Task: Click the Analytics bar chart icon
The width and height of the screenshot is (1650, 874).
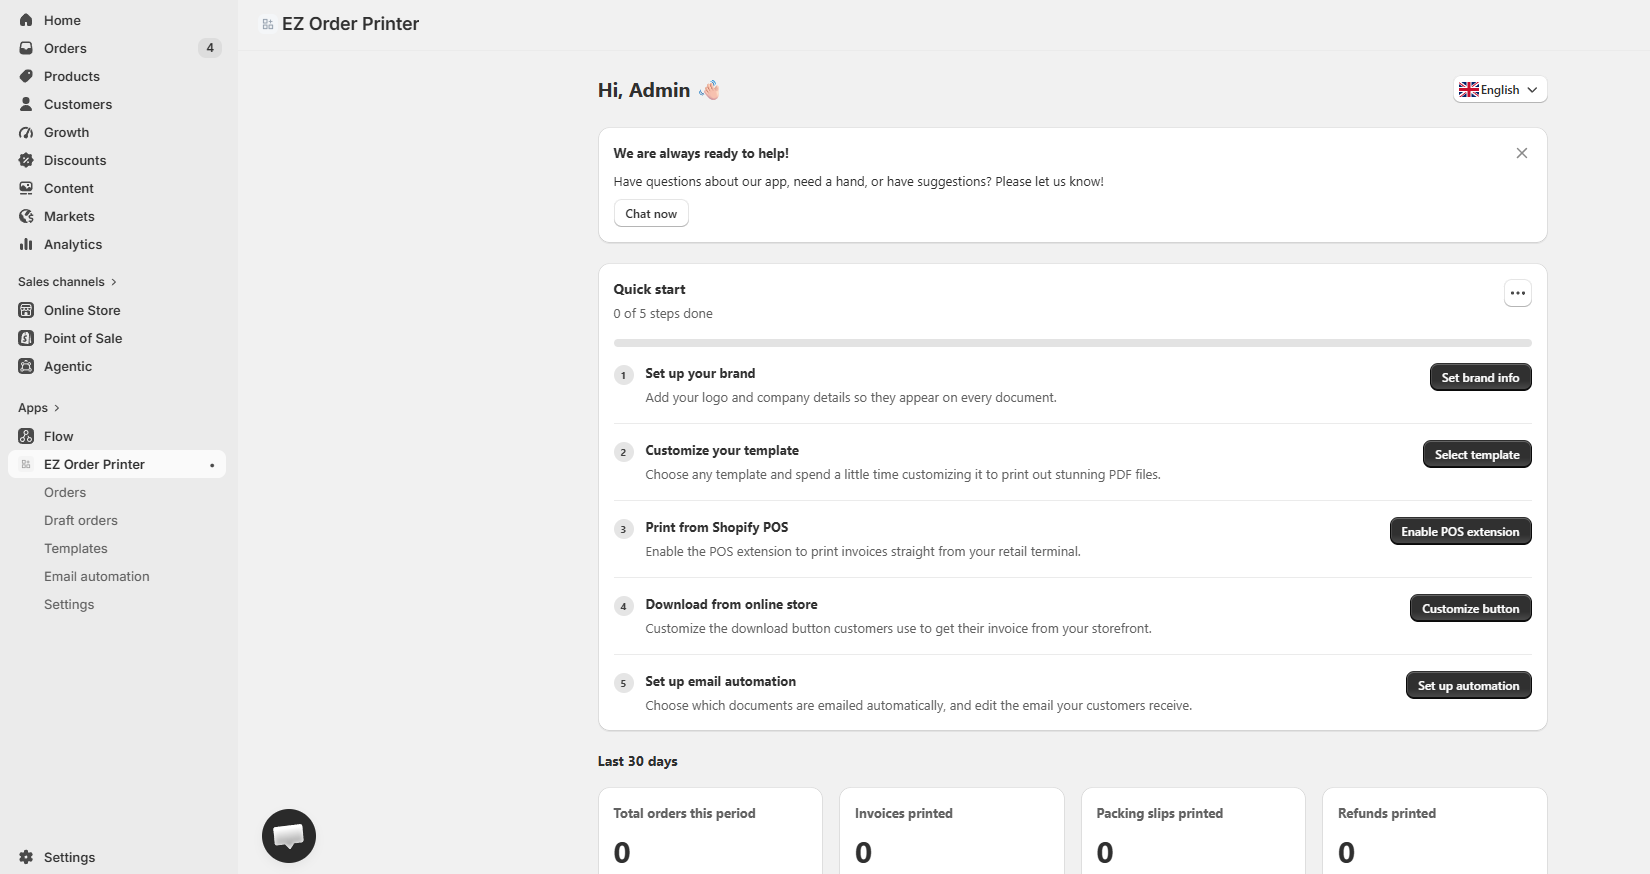Action: pos(26,244)
